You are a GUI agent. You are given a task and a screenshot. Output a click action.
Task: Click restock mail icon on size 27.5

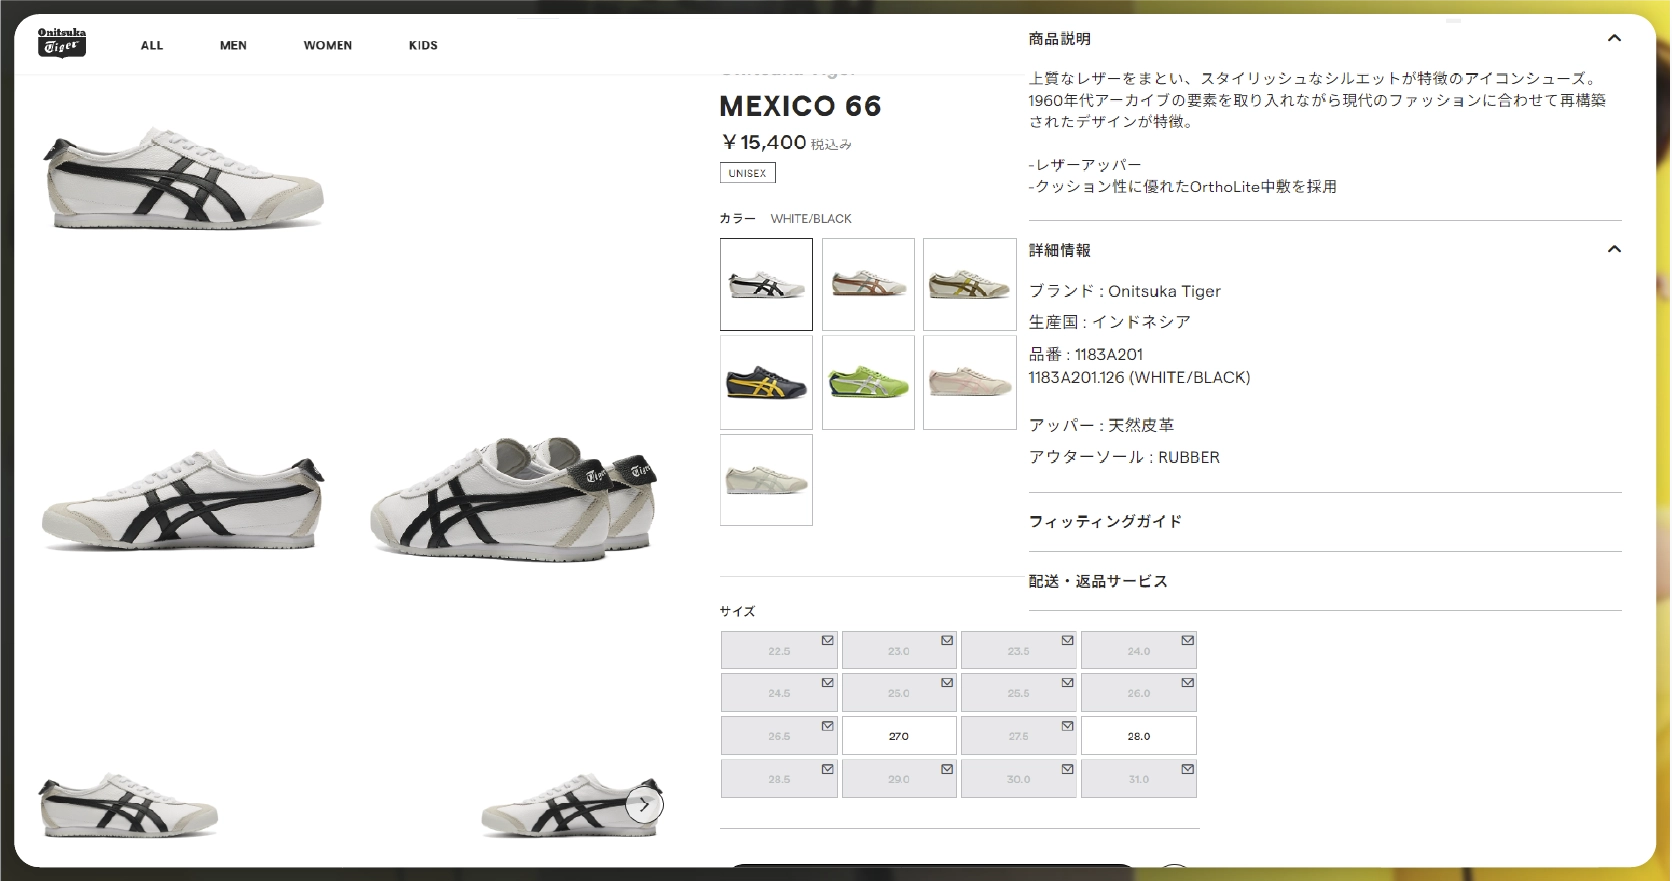point(1067,726)
